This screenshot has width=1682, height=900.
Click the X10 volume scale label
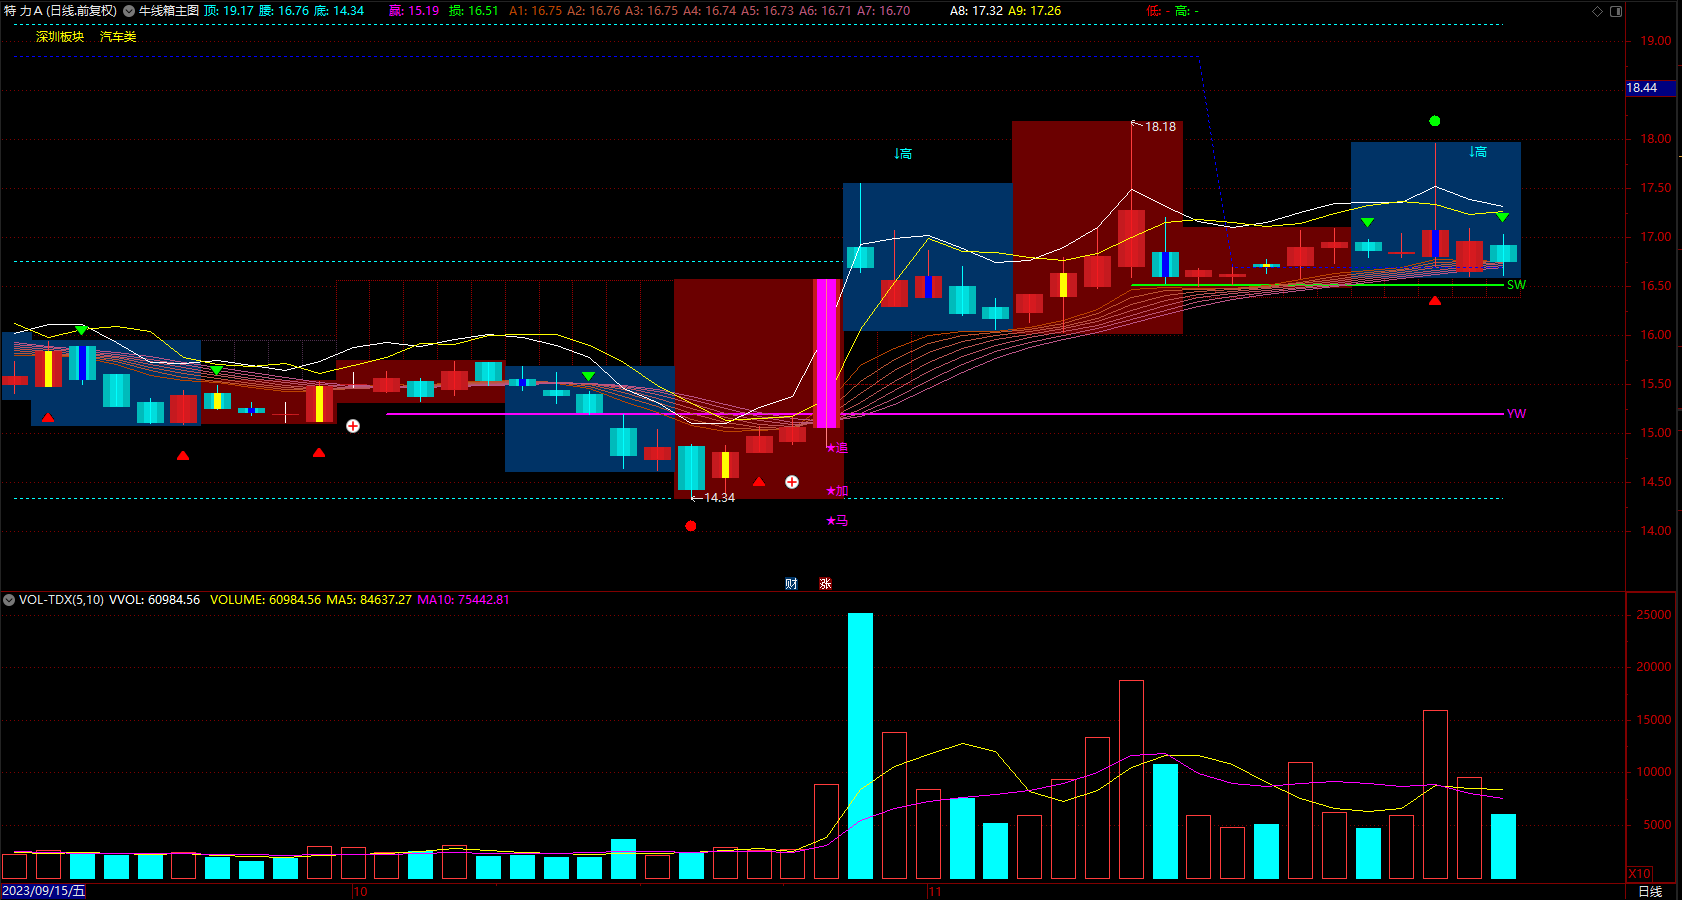pyautogui.click(x=1640, y=873)
